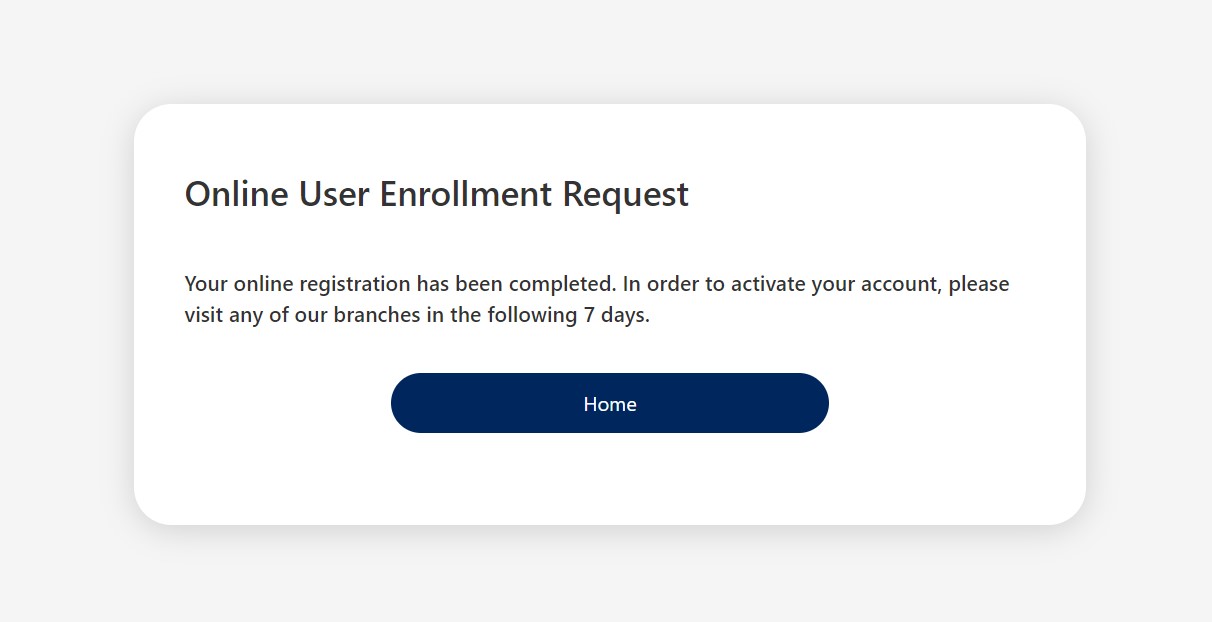Click the word "been" in the message
The height and width of the screenshot is (622, 1212).
click(x=479, y=284)
